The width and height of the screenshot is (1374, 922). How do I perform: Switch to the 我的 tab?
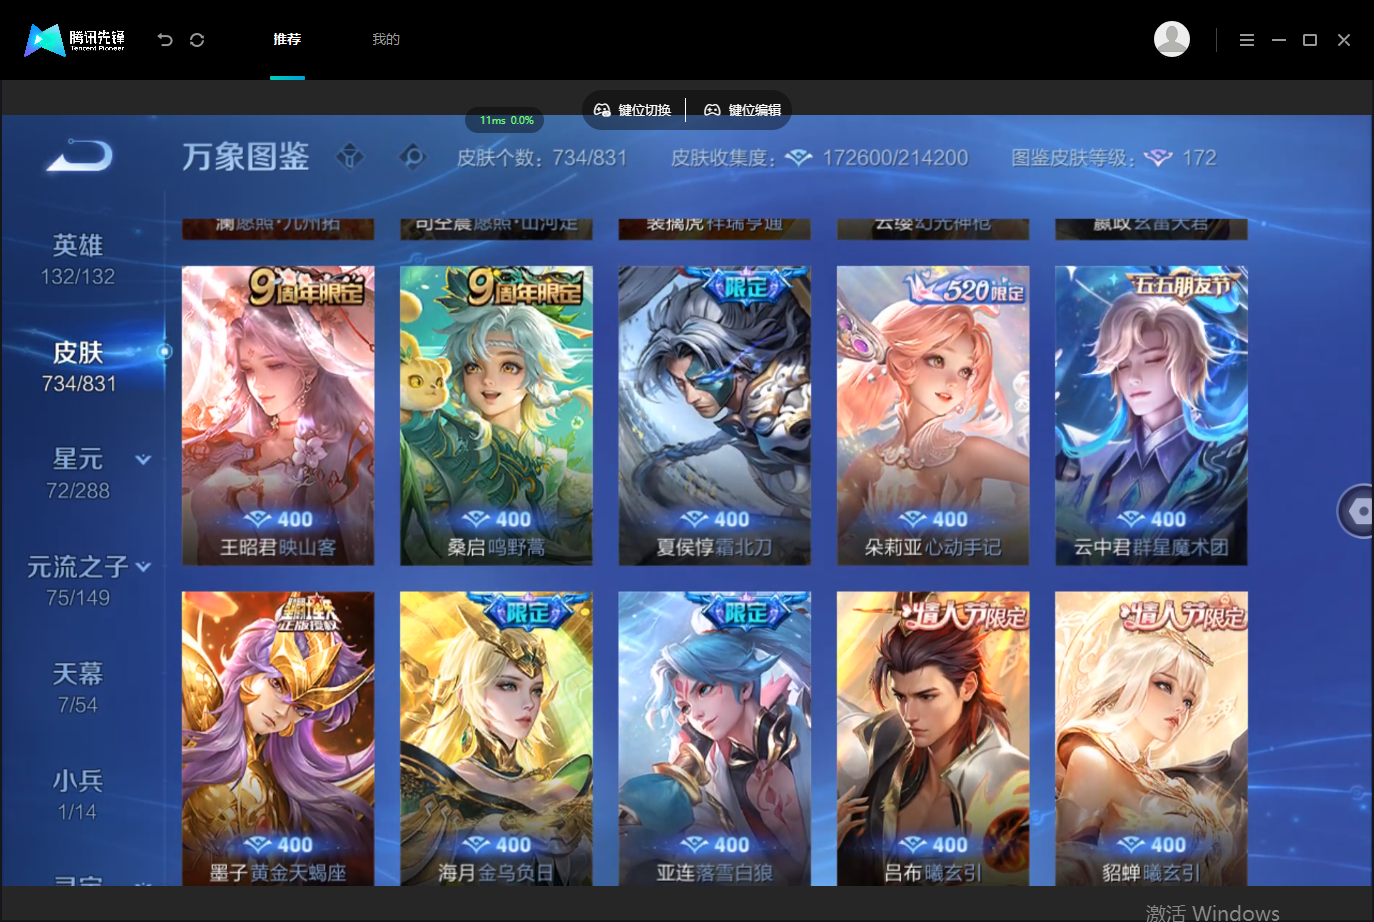[x=386, y=40]
